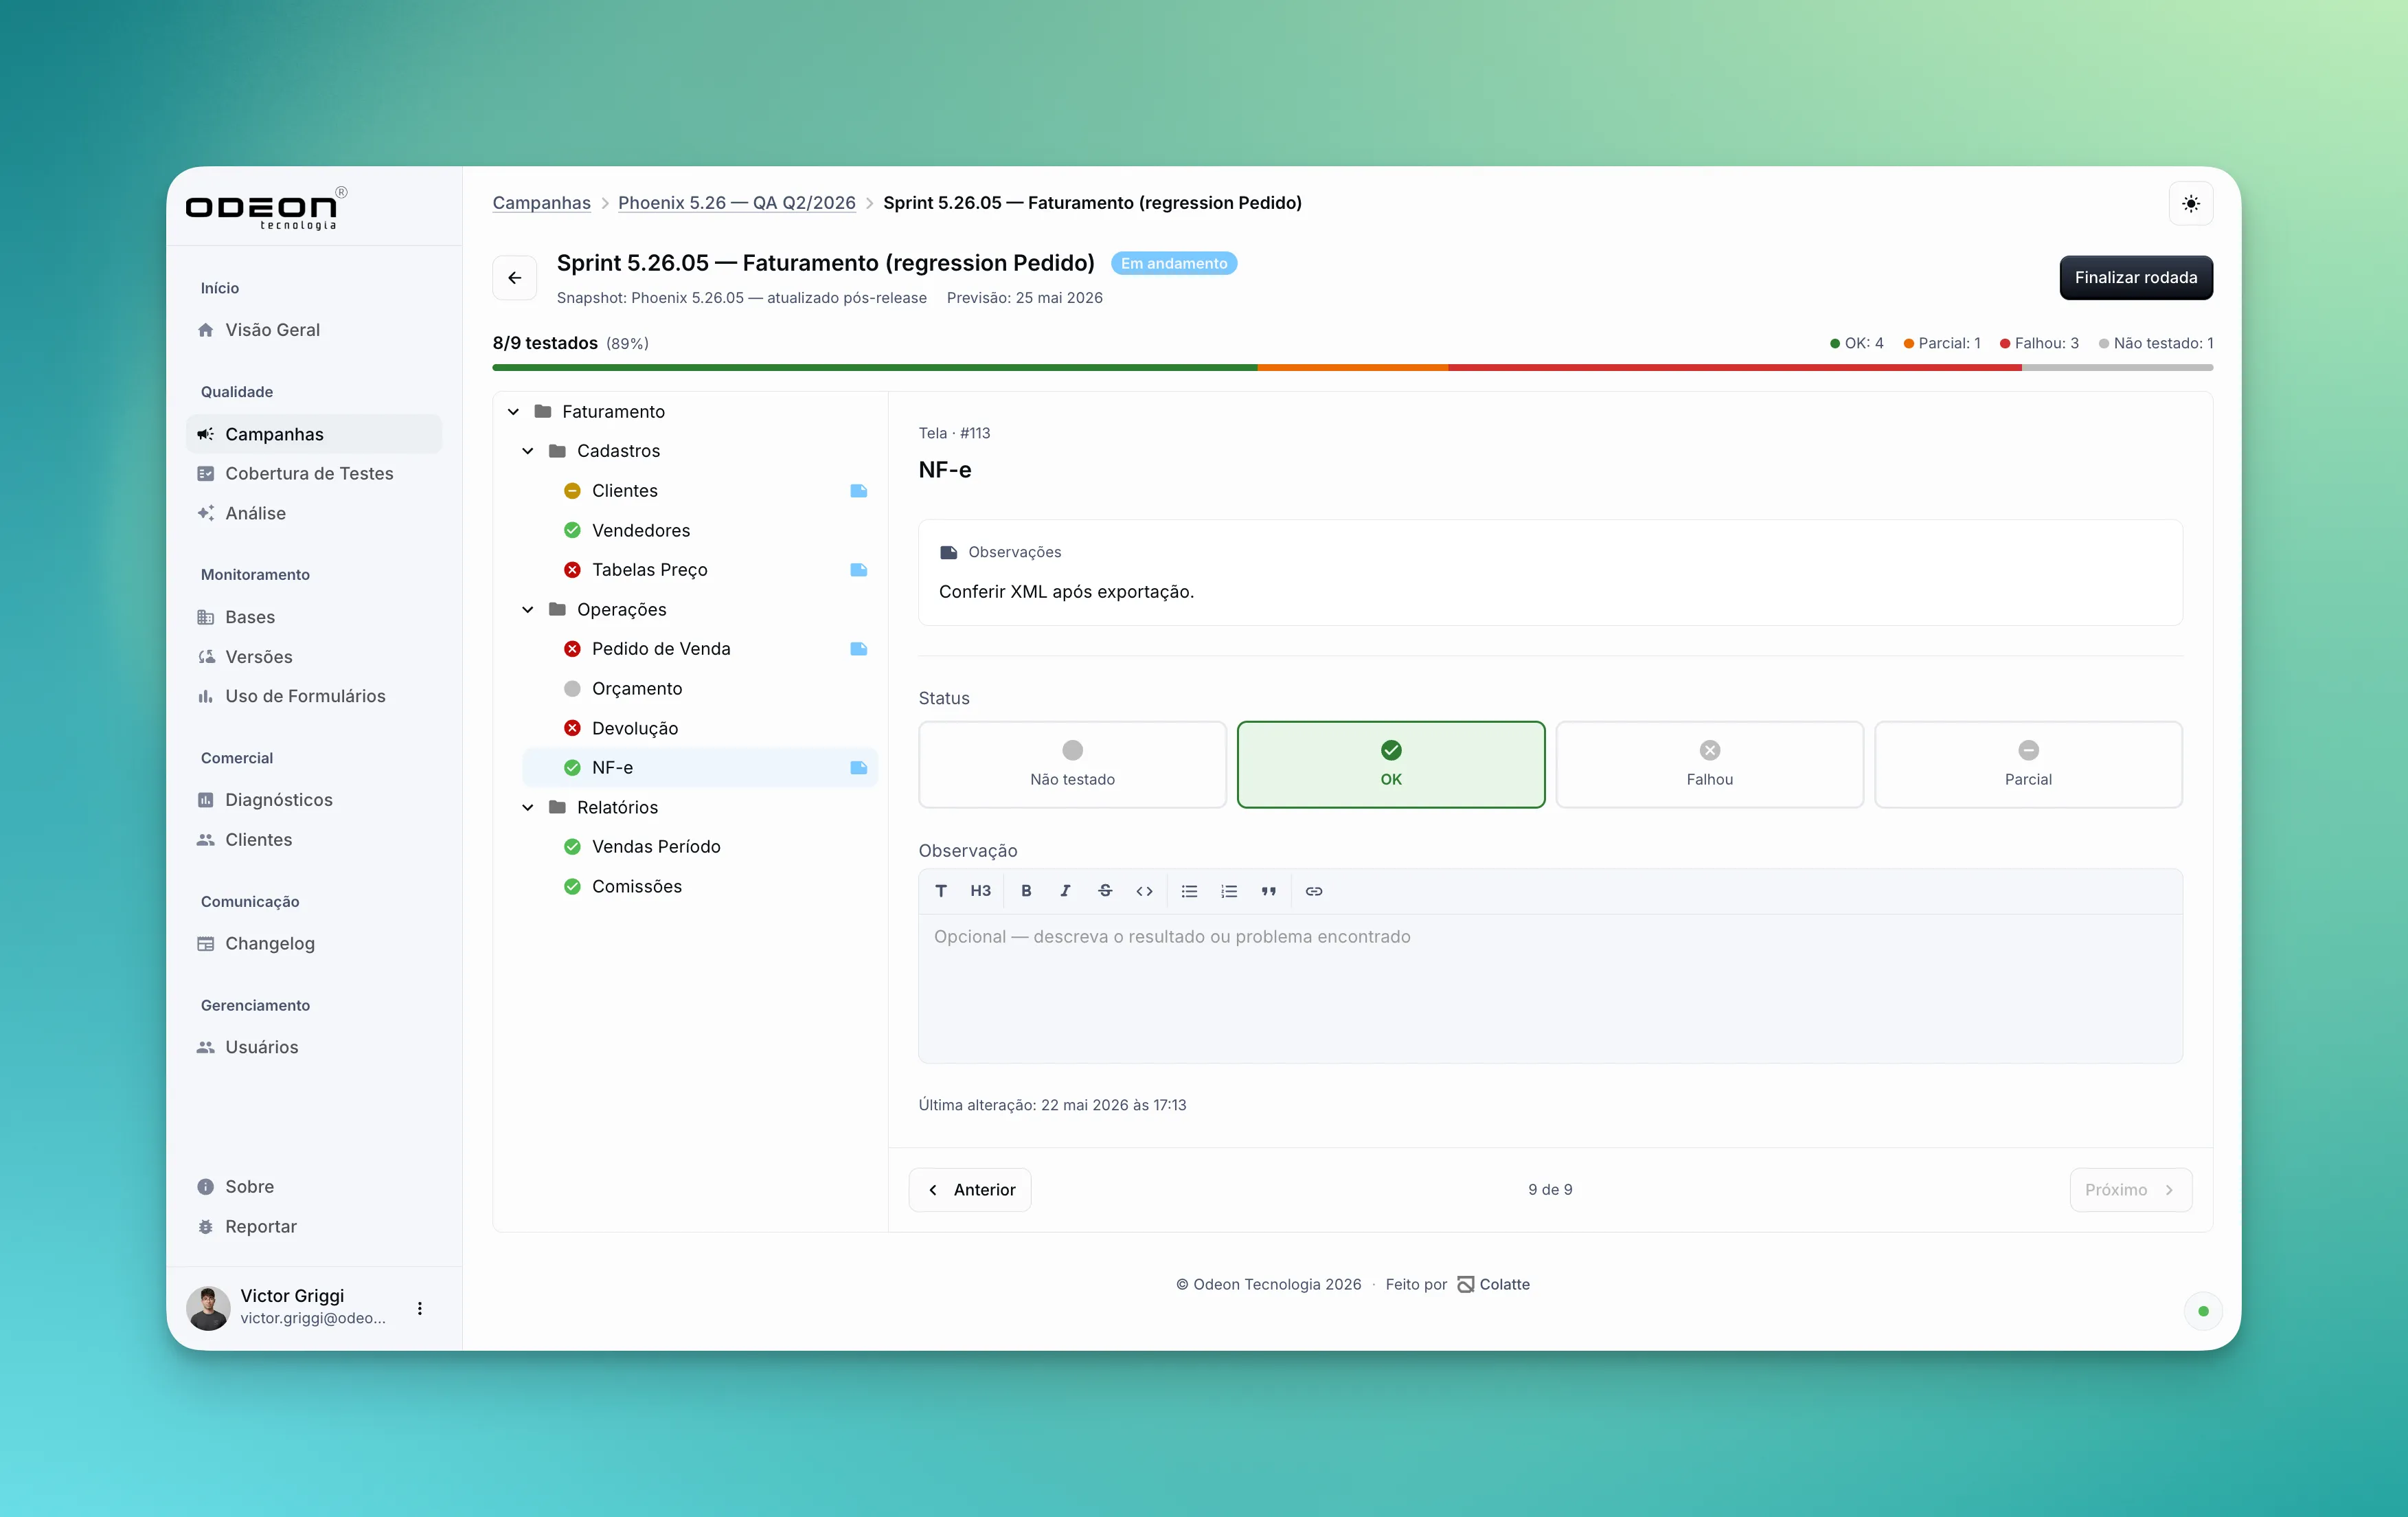Collapse the Operações folder chevron

tap(528, 610)
